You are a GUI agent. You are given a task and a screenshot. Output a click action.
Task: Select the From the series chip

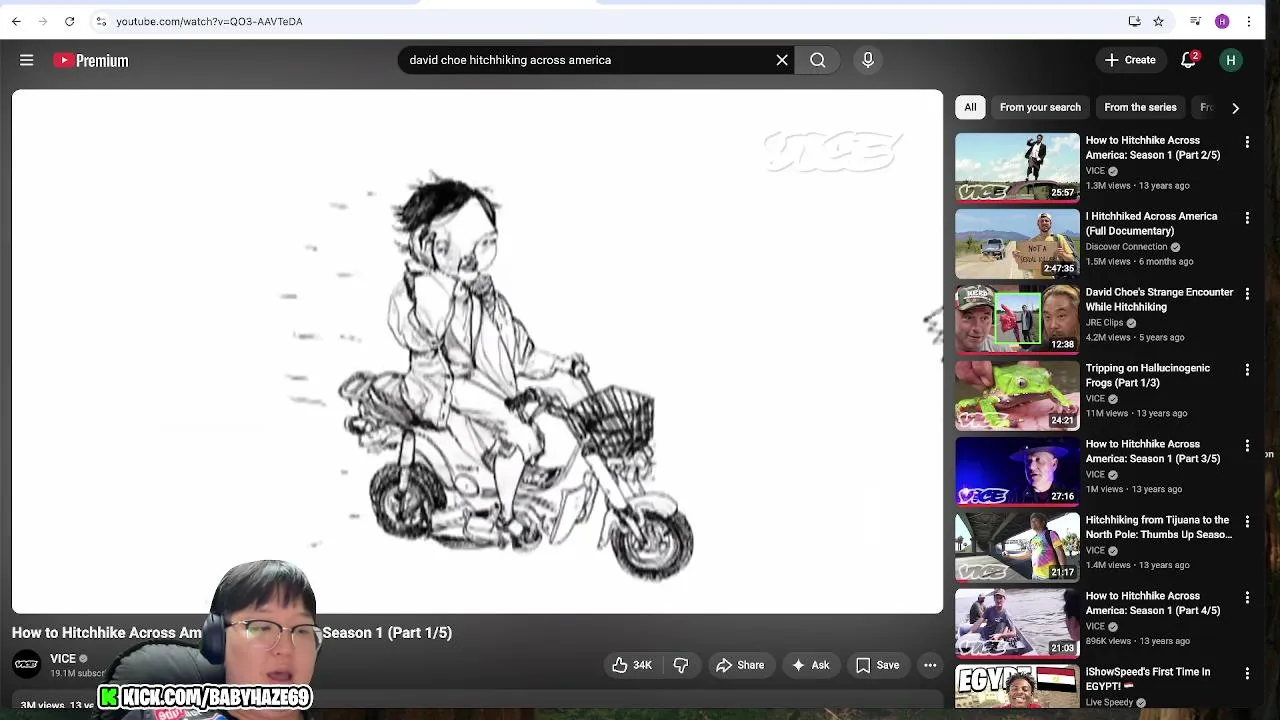1140,107
